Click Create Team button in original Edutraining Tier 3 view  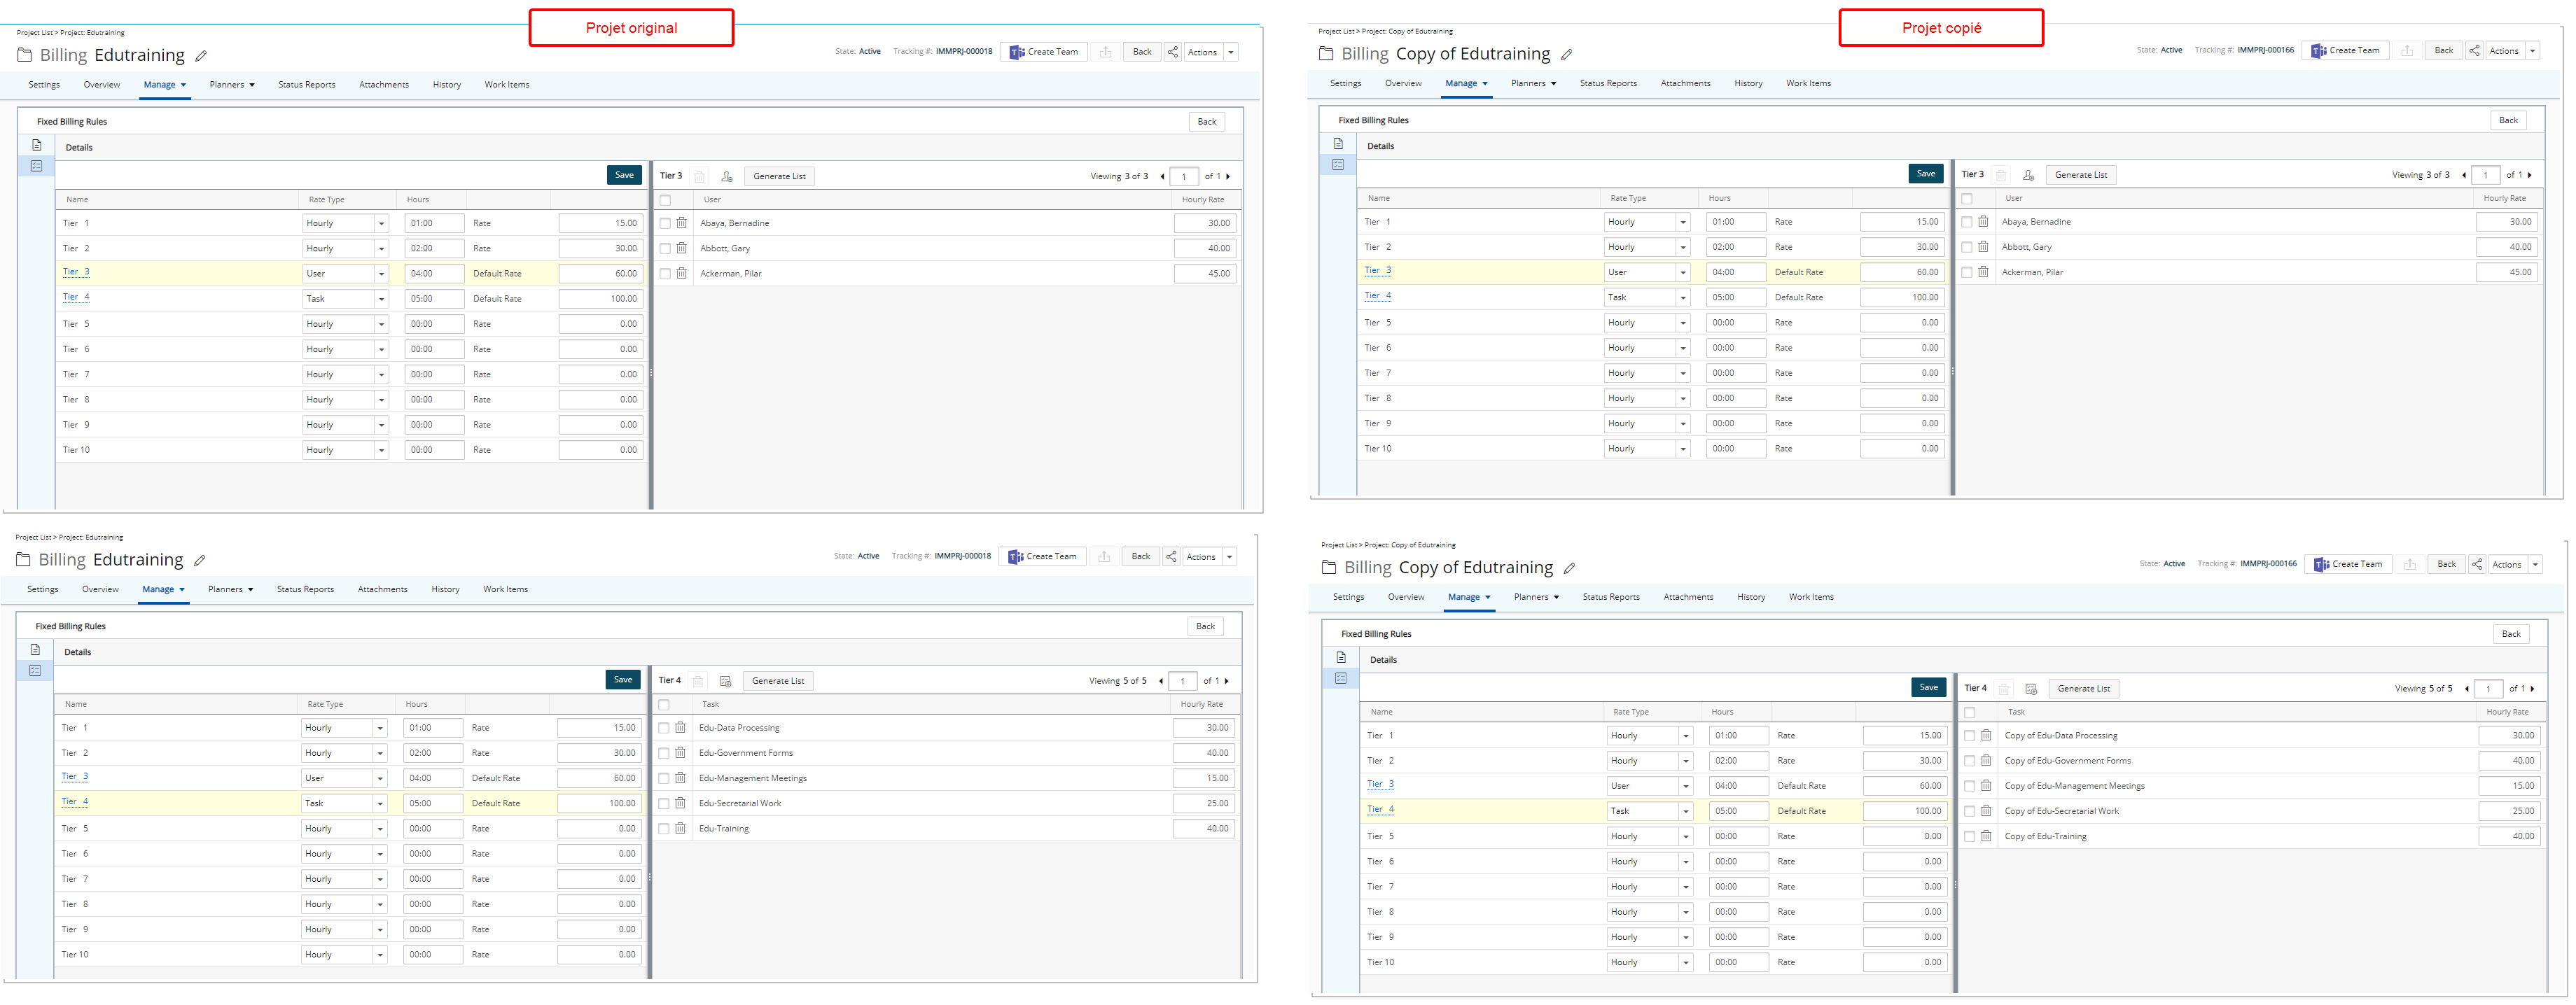(x=1044, y=52)
